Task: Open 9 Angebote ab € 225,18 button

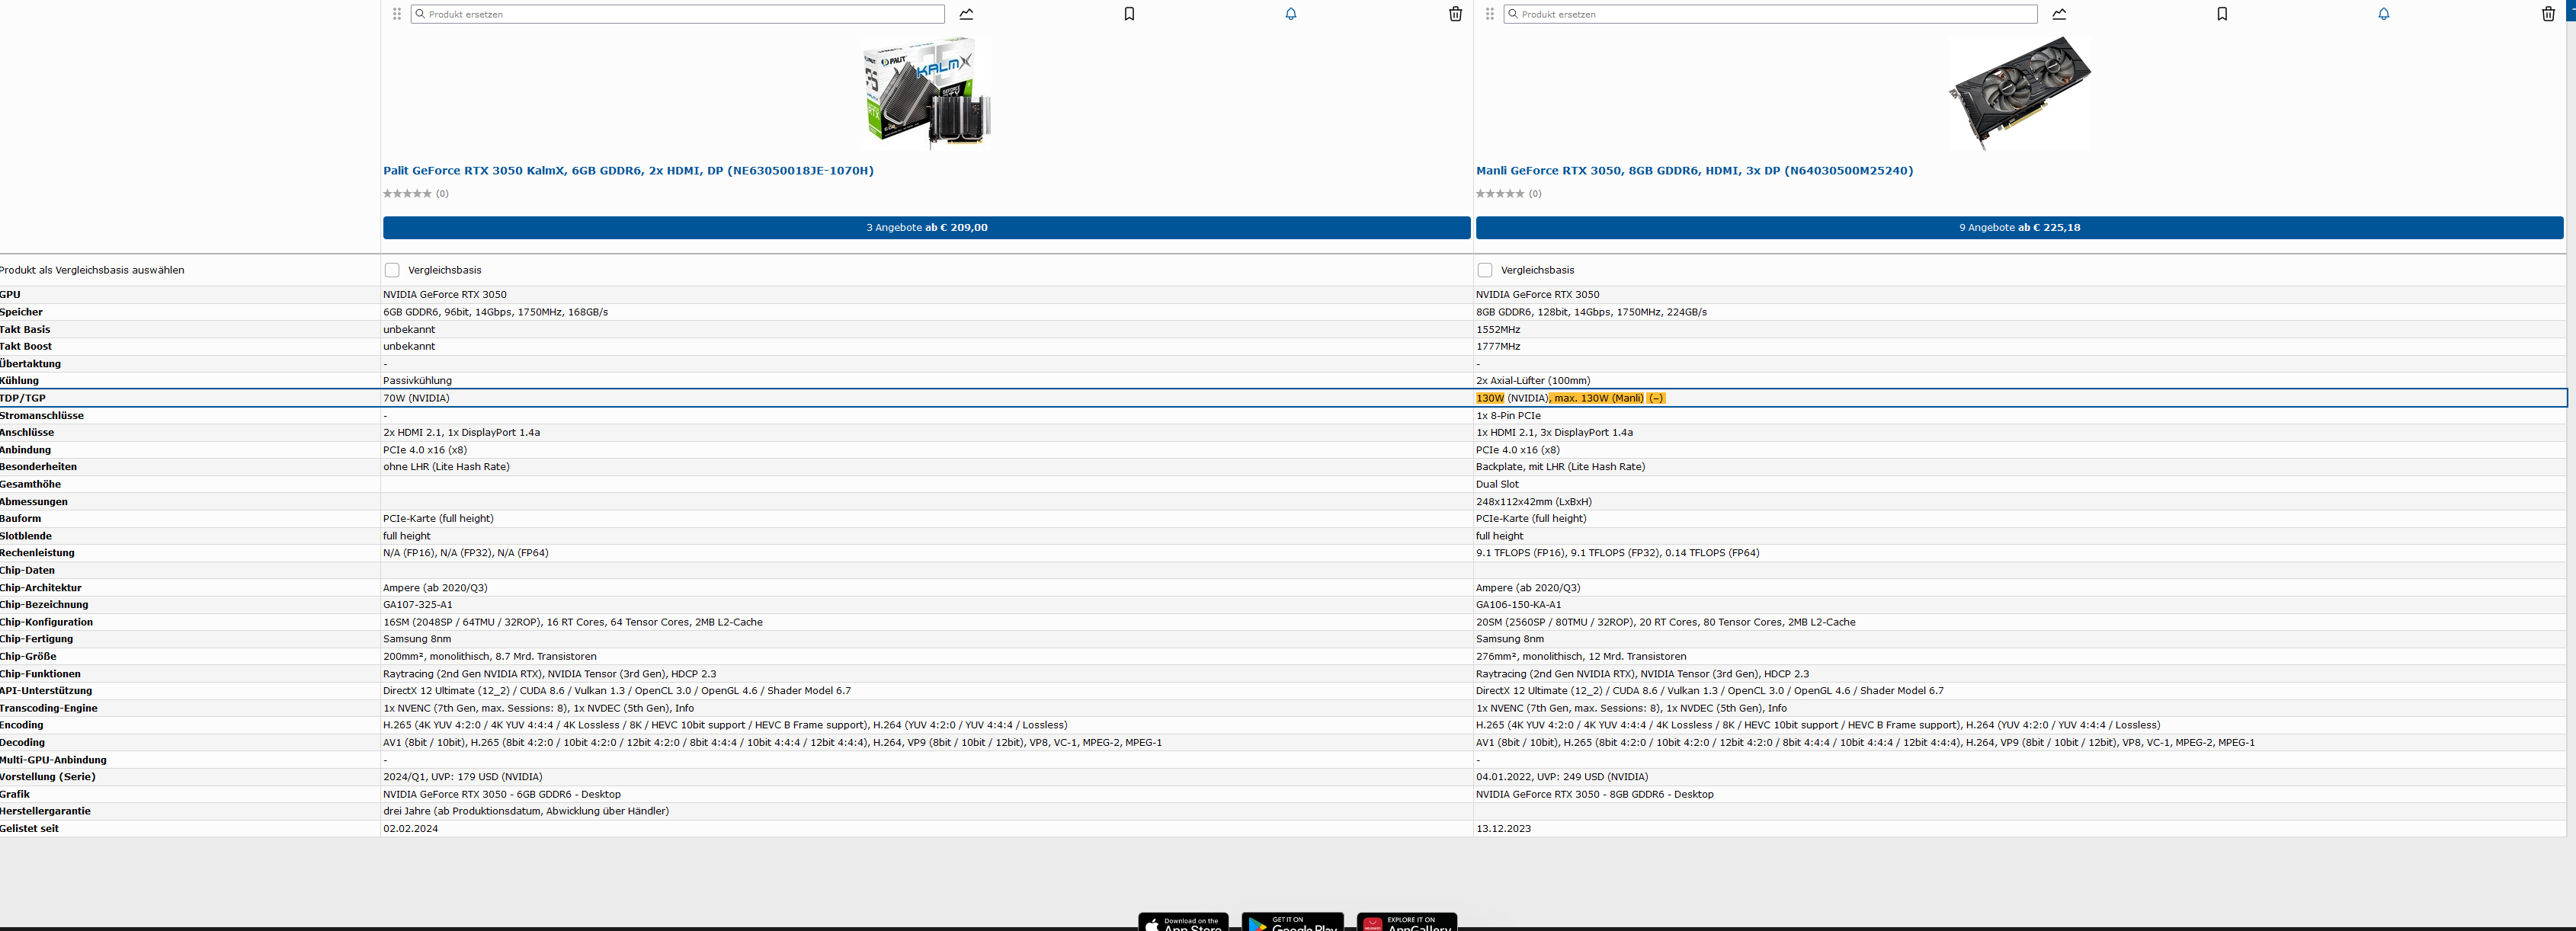Action: [2019, 228]
